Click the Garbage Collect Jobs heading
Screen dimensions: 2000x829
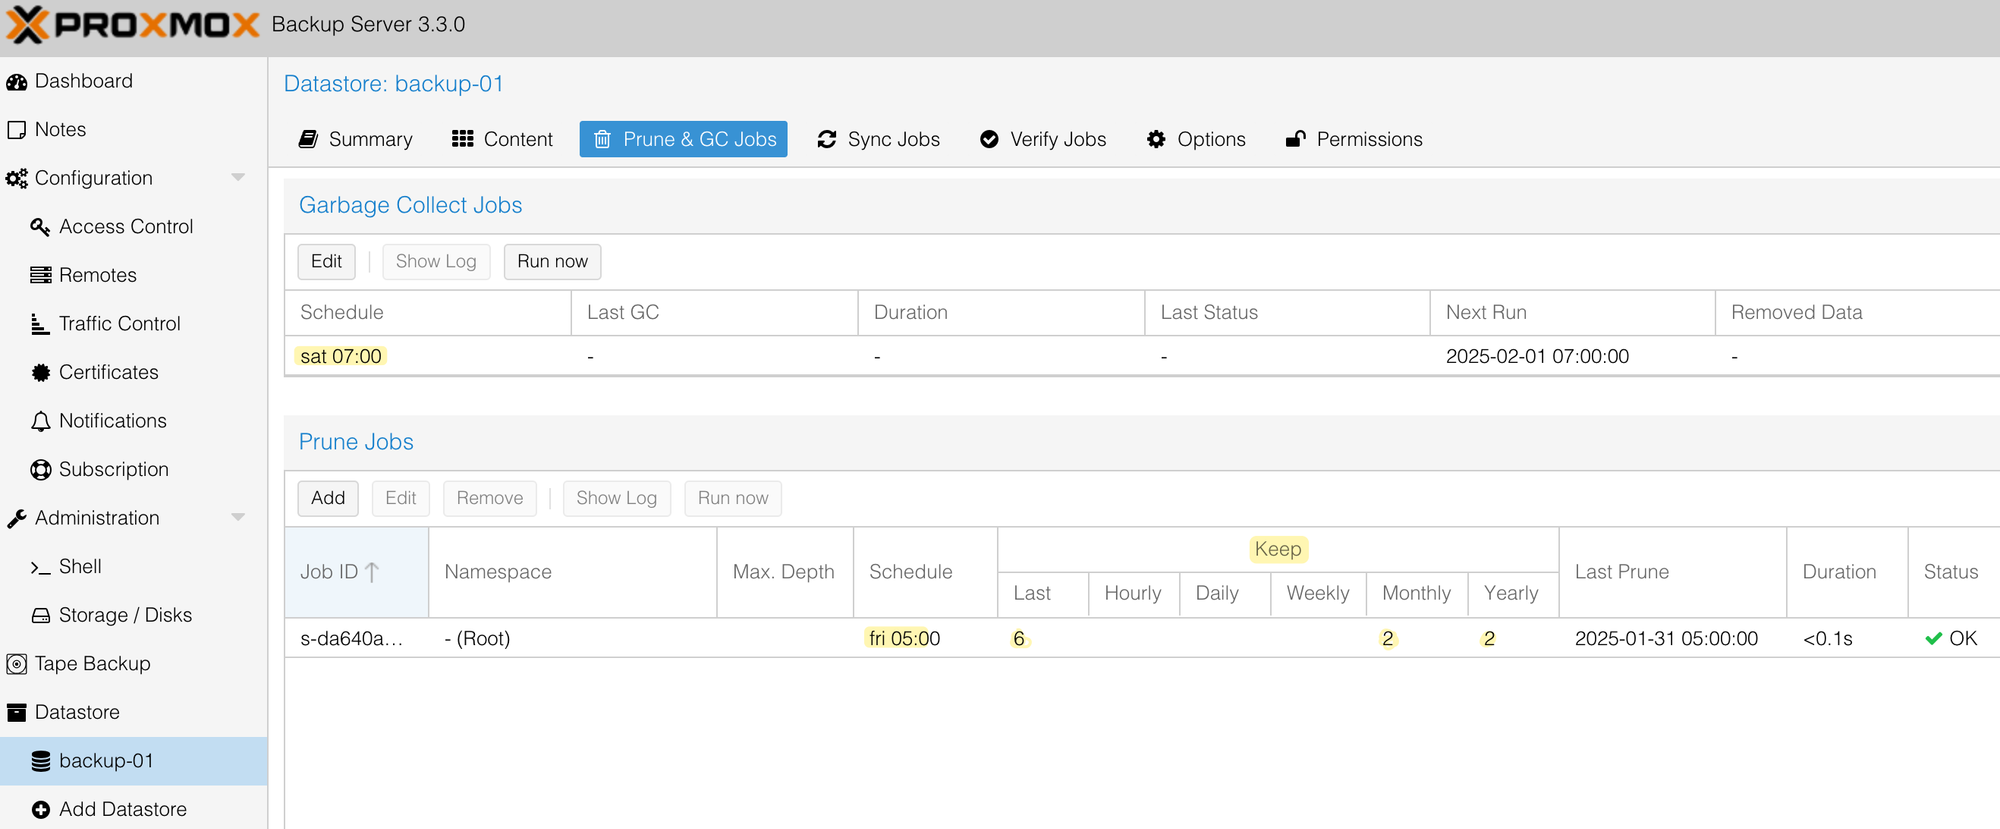pyautogui.click(x=411, y=205)
